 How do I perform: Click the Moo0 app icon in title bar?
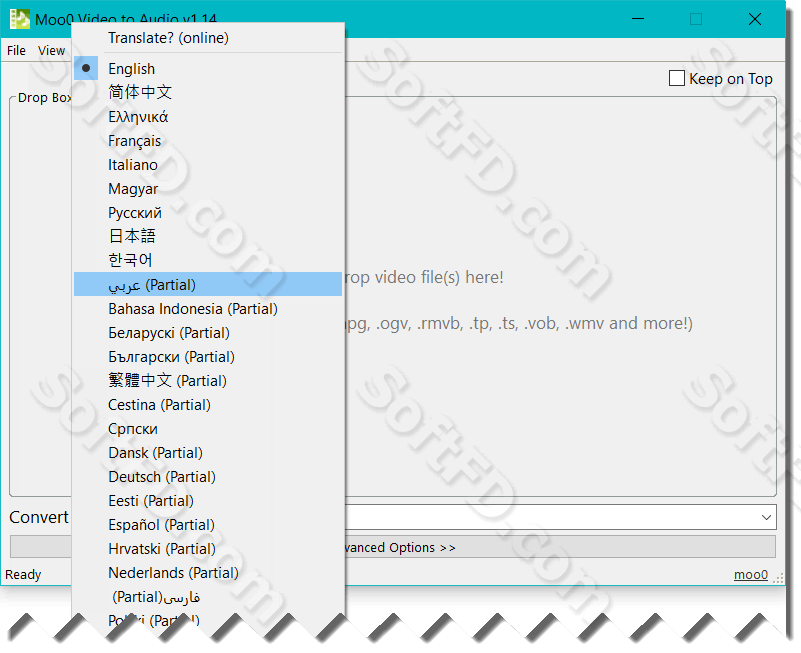(x=20, y=19)
